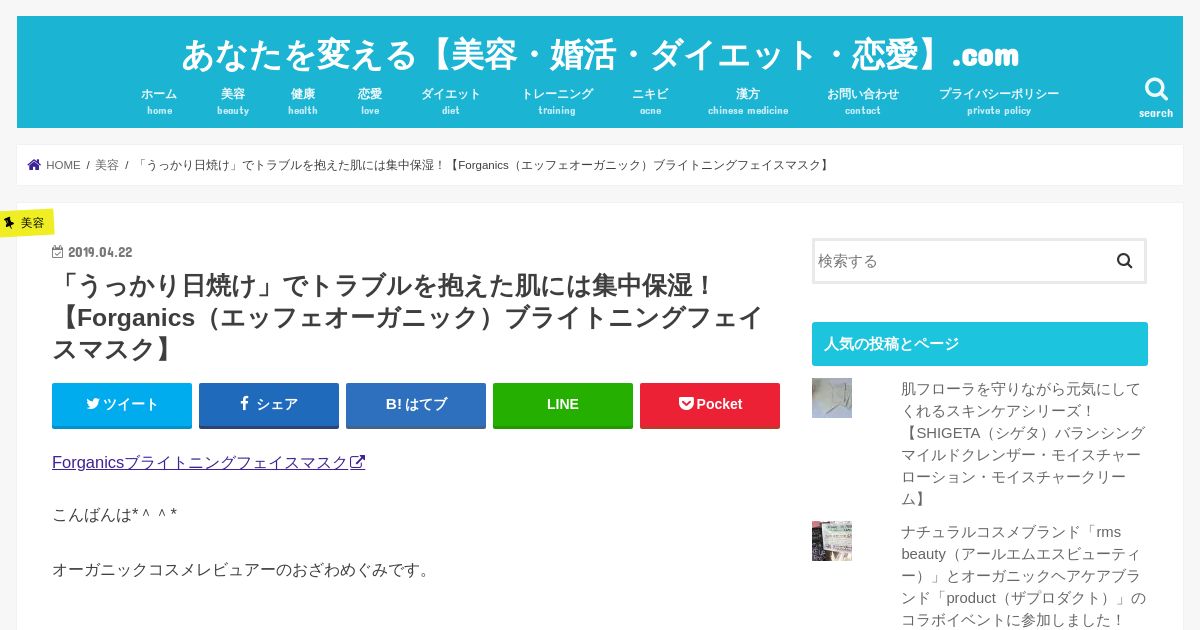Click the text オーガニックコスメレビュアーのおざわめぐみです。
Viewport: 1200px width, 630px height.
[243, 569]
